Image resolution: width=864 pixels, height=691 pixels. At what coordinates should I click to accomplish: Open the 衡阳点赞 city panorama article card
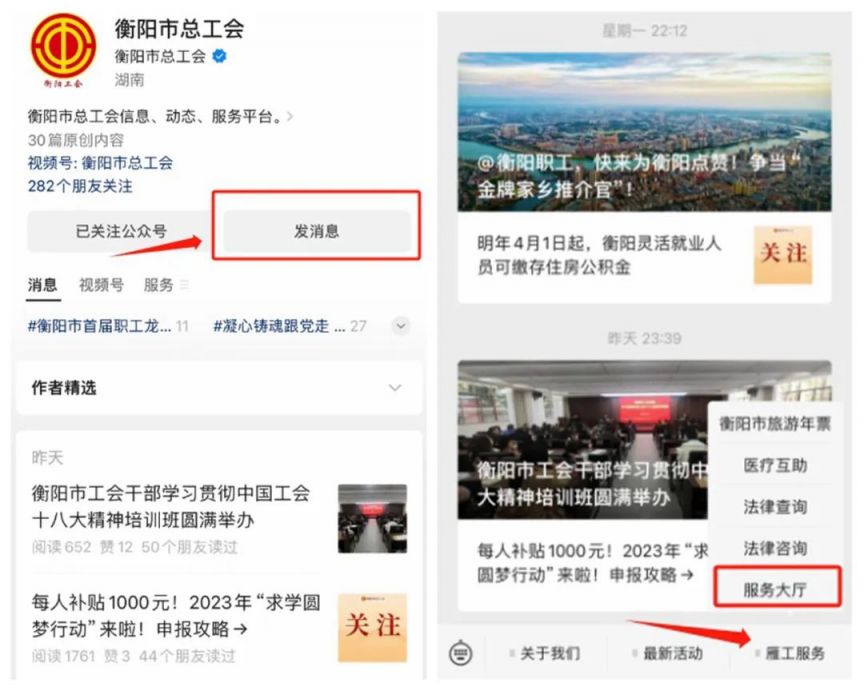(644, 132)
